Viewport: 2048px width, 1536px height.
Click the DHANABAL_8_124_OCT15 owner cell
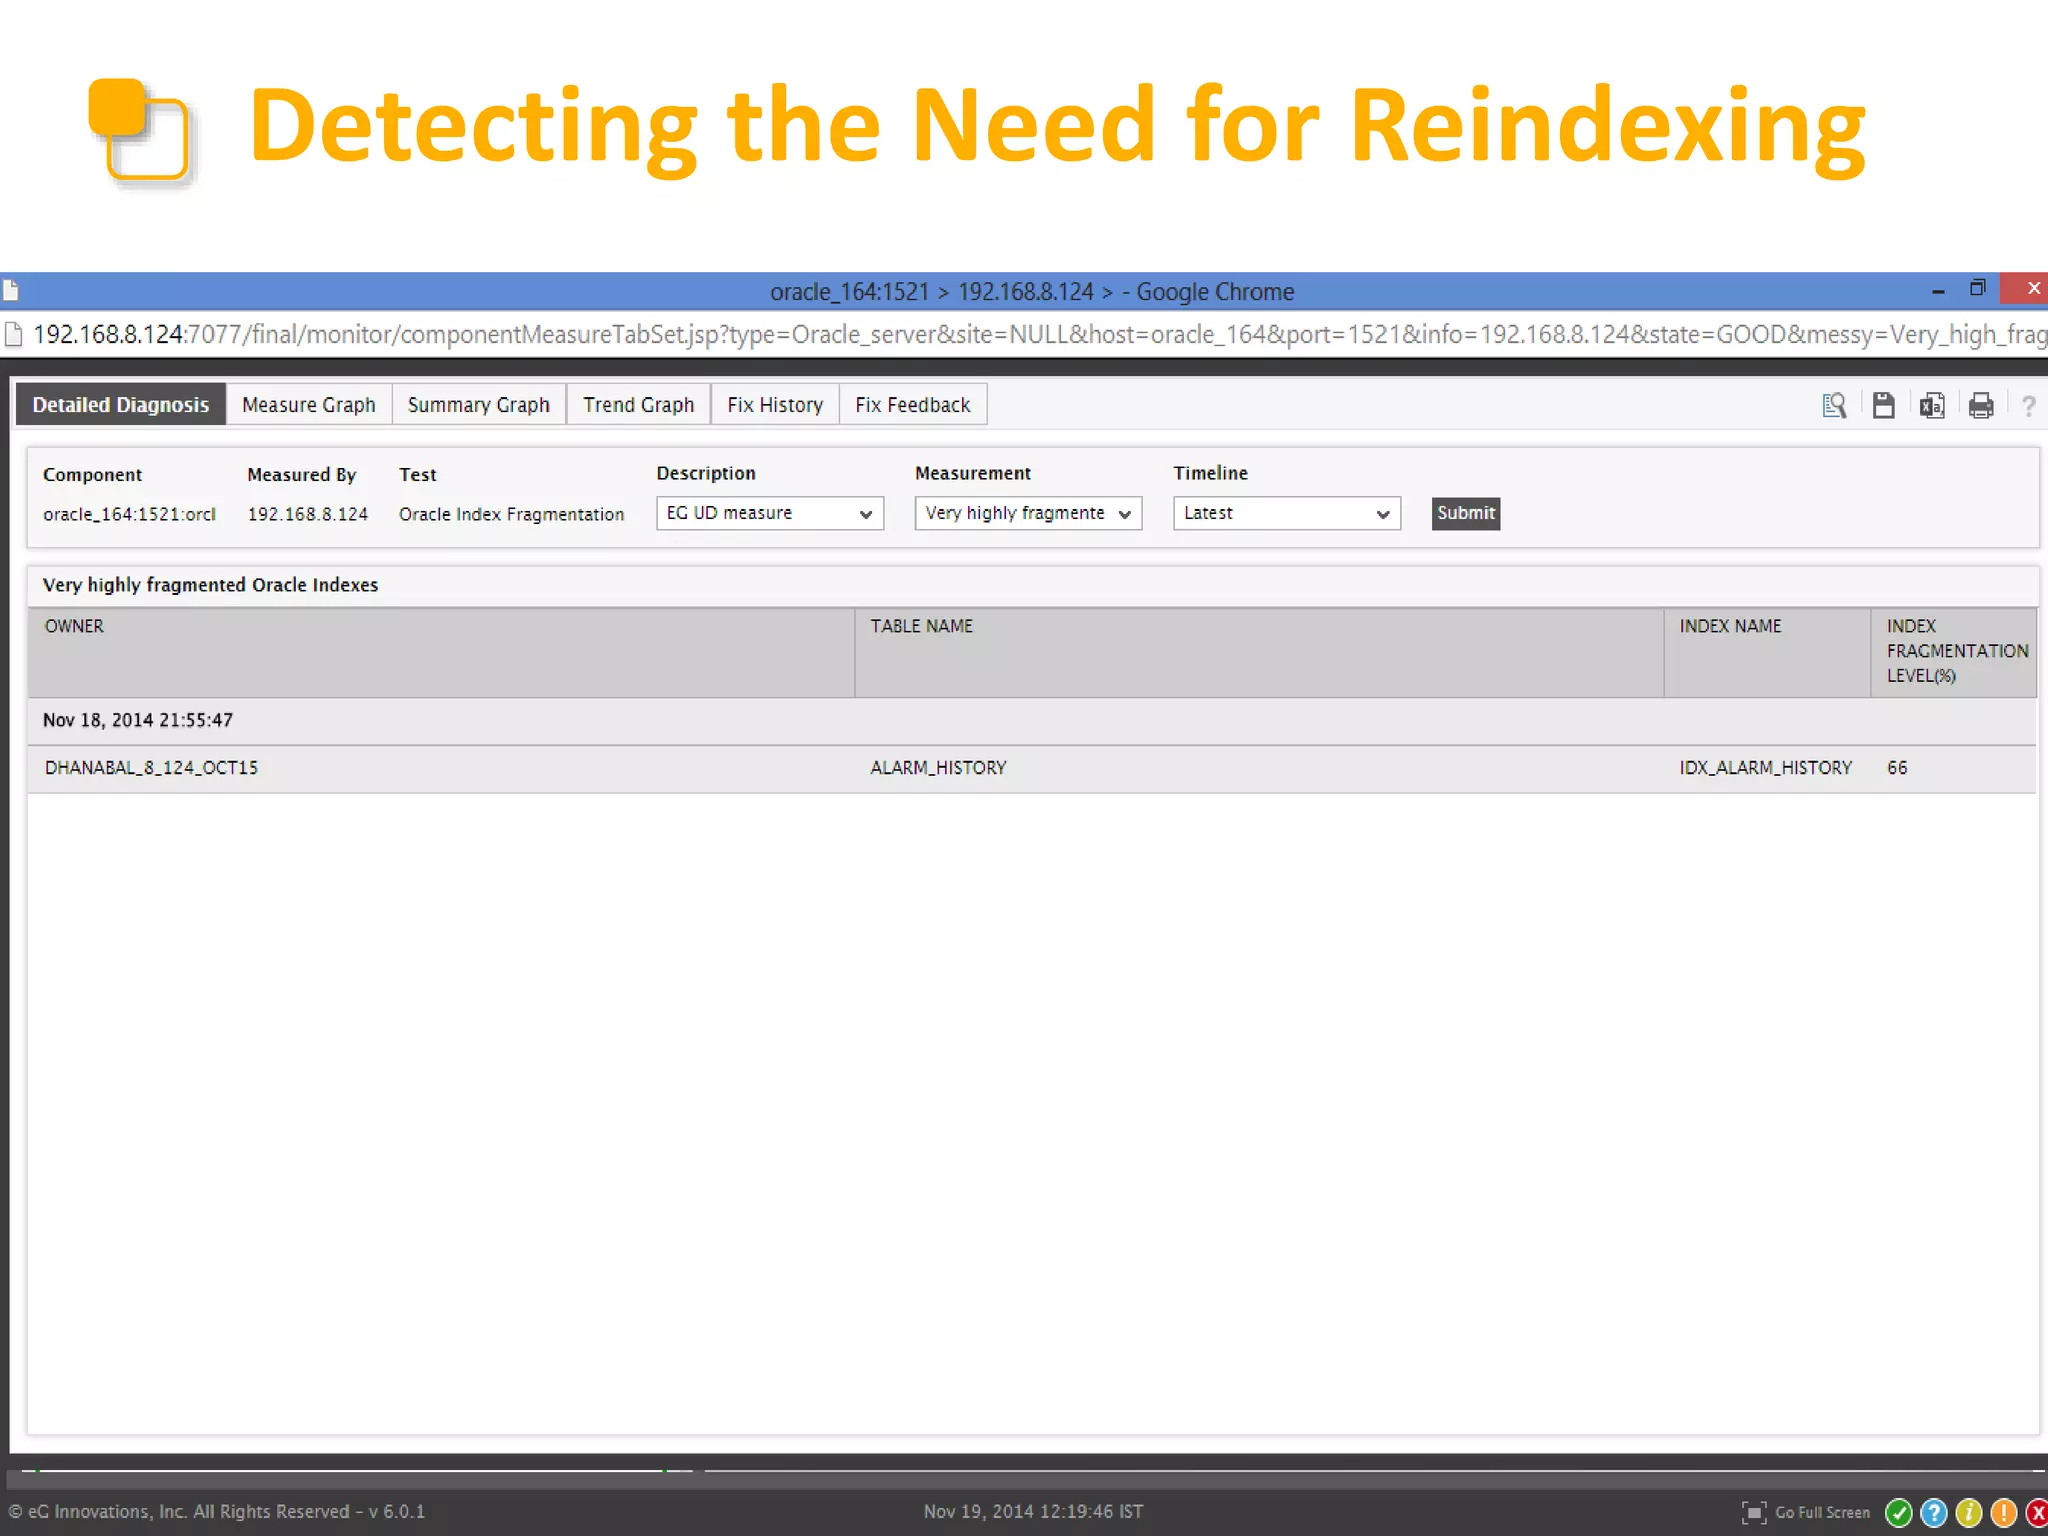(151, 768)
